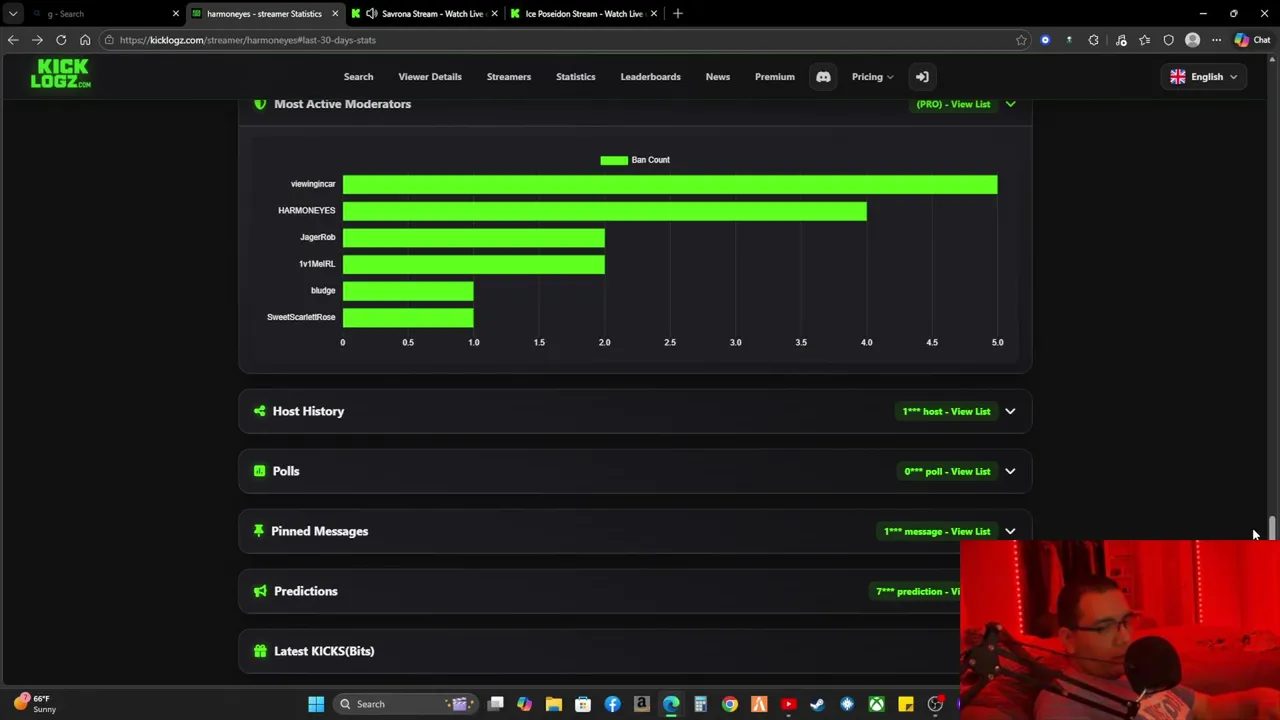Open the Xbox app from the taskbar

[x=876, y=704]
